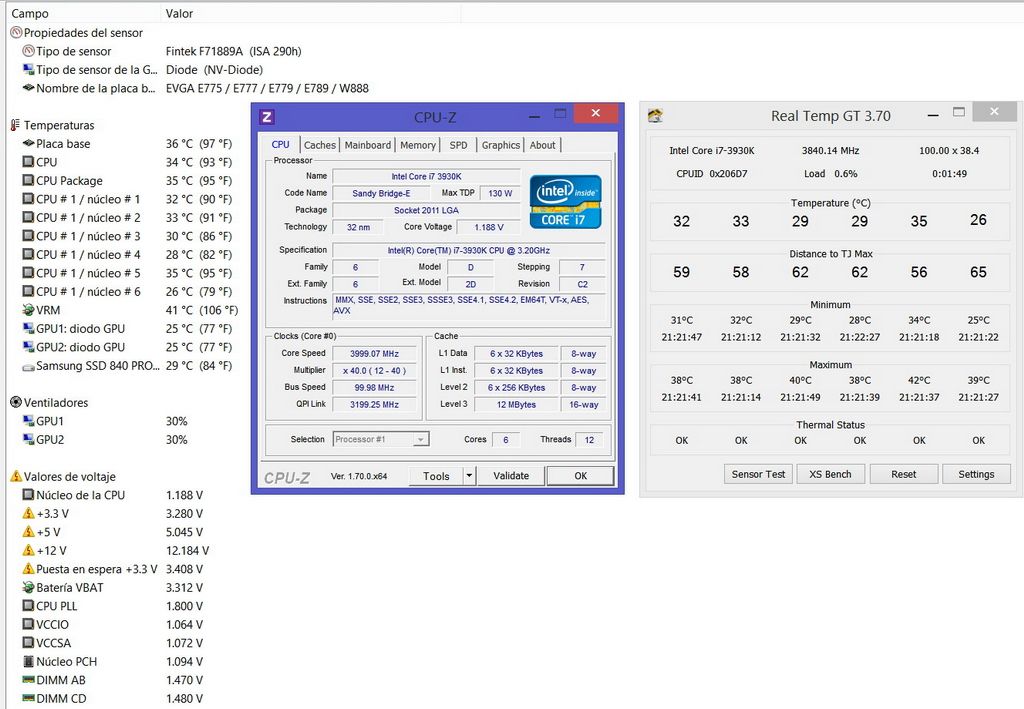
Task: Click Sensor Test in Real Temp
Action: 758,474
